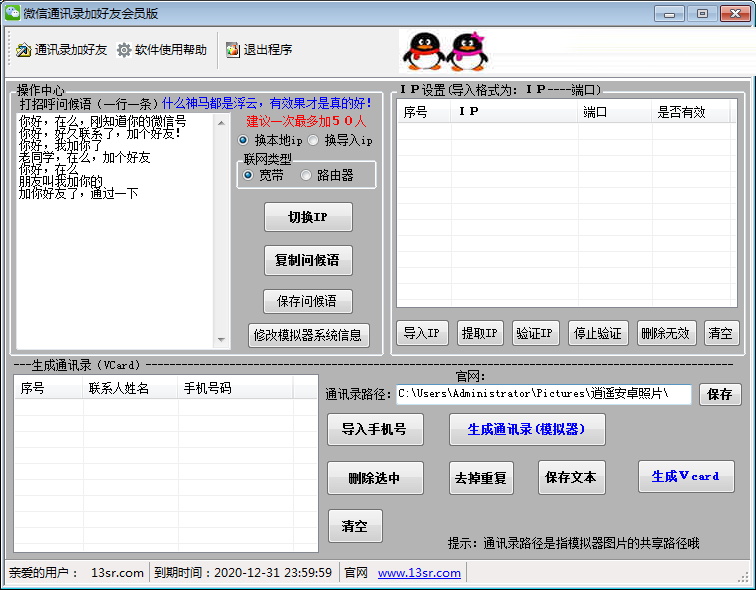The height and width of the screenshot is (590, 756).
Task: Click the 序号 column header in the contacts table
Action: pyautogui.click(x=48, y=388)
